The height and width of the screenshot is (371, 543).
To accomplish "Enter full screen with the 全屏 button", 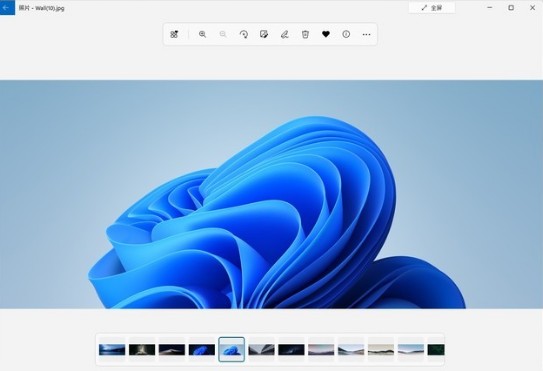I will pos(432,8).
